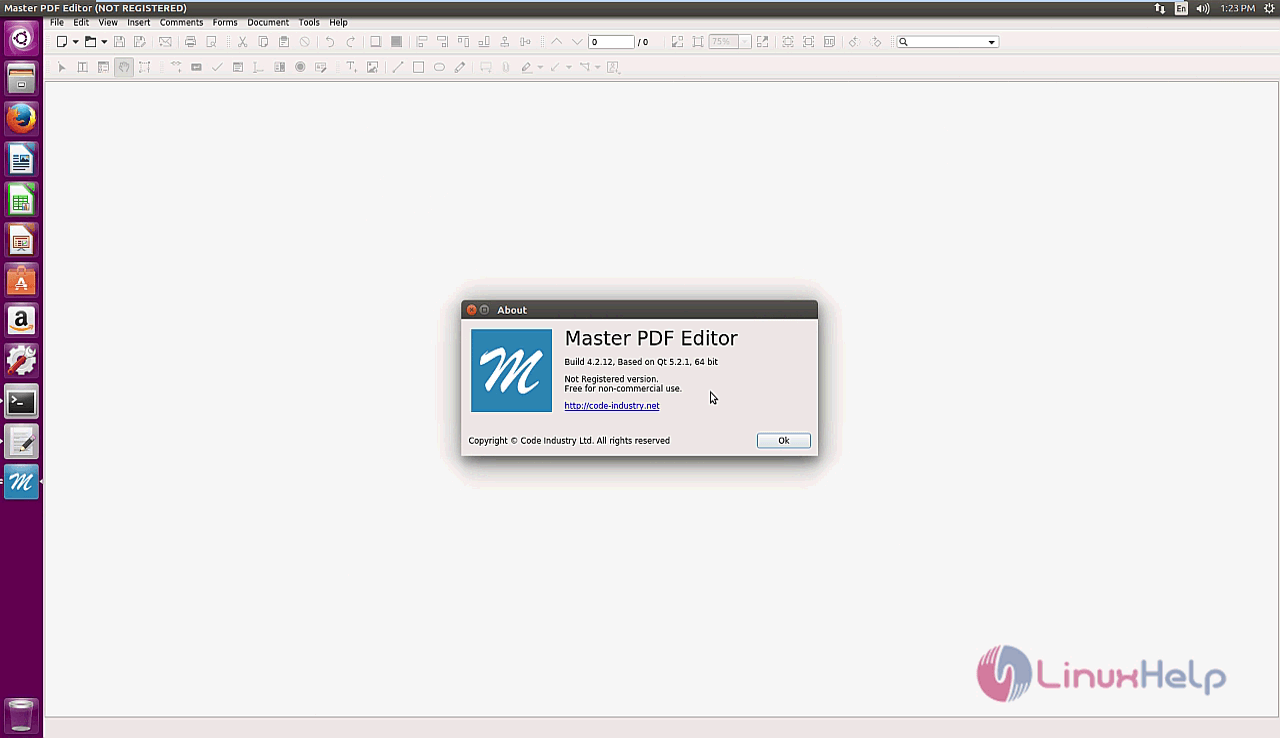The image size is (1280, 738).
Task: Toggle the Hand tool
Action: click(124, 67)
